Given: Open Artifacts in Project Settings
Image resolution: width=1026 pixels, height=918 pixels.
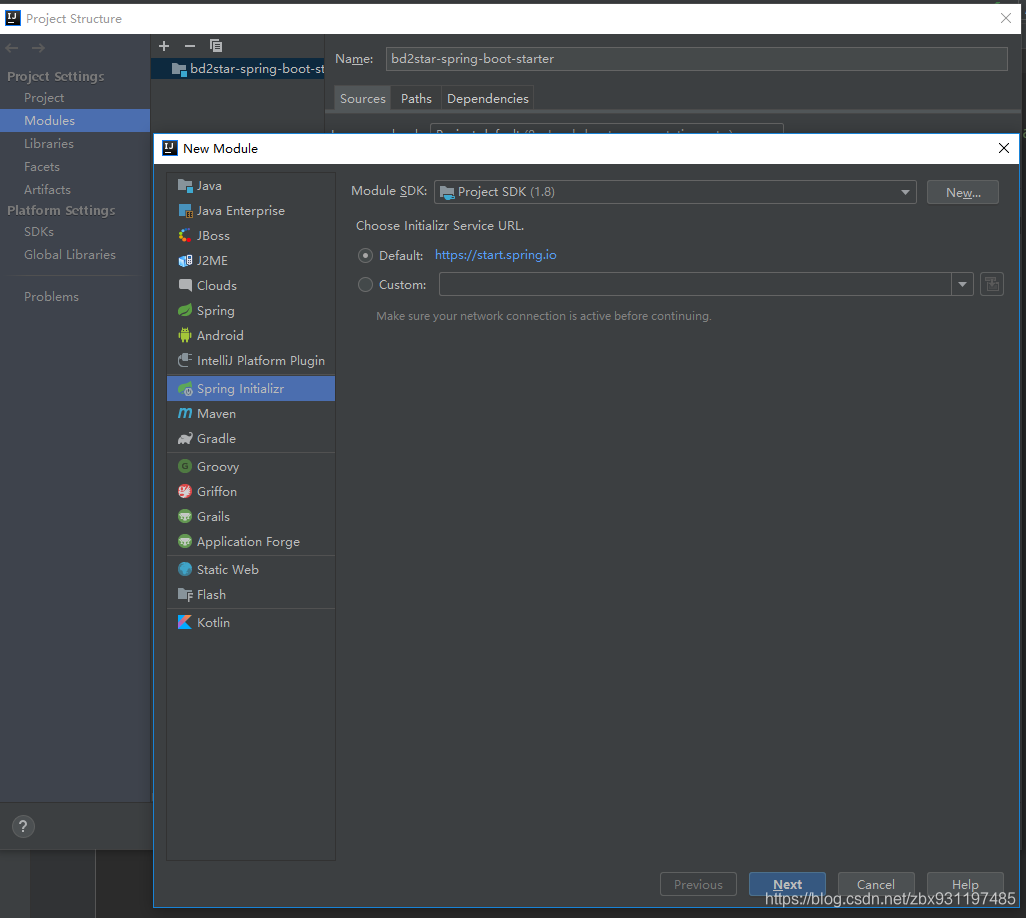Looking at the screenshot, I should 47,190.
